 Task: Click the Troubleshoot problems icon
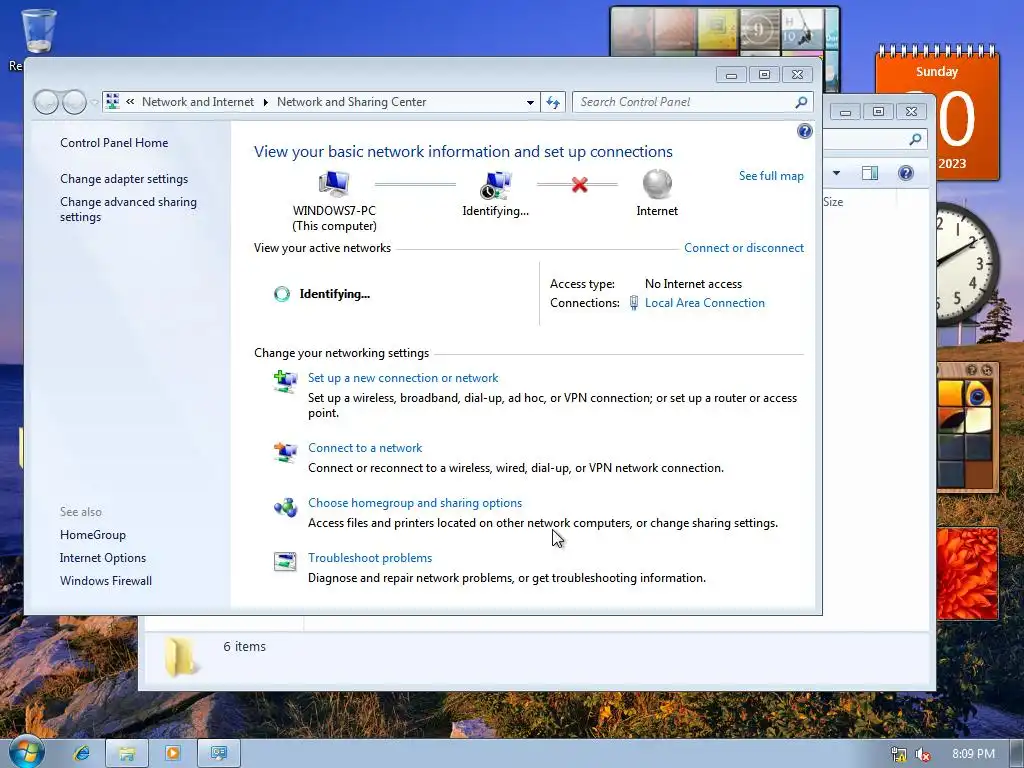point(285,562)
